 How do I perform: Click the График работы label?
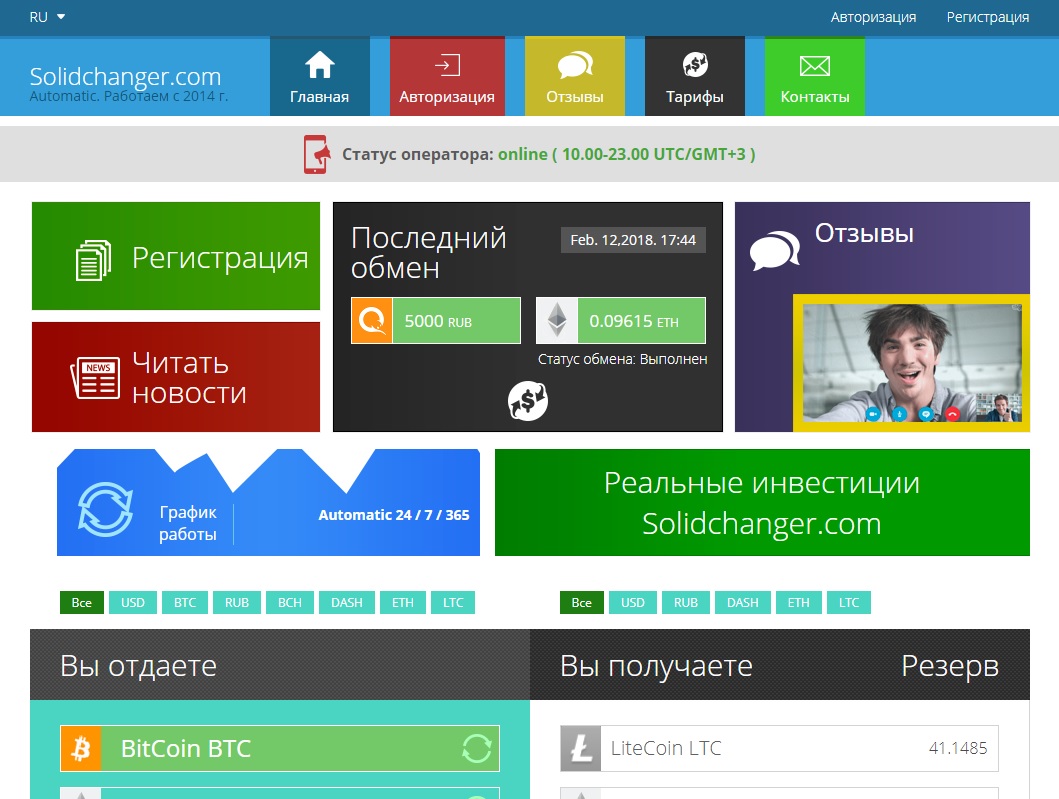[188, 523]
